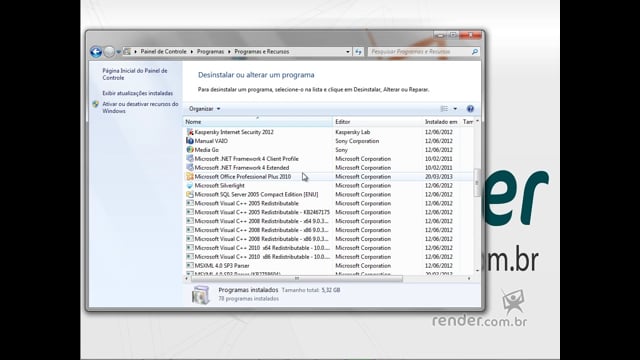Select Microsoft SQL Server 2005 Compact Edition name

pos(256,194)
